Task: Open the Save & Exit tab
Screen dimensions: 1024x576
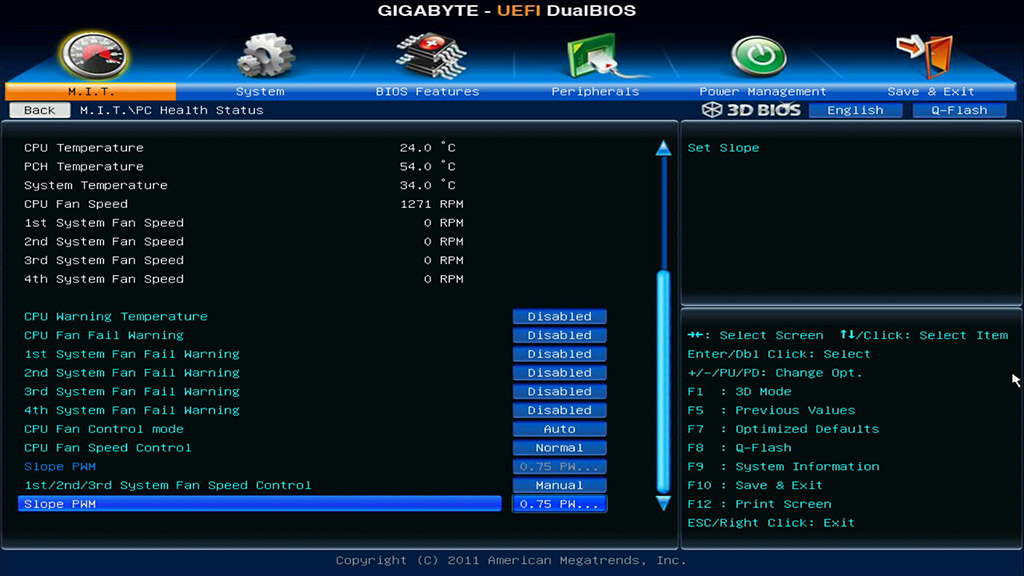Action: click(931, 91)
